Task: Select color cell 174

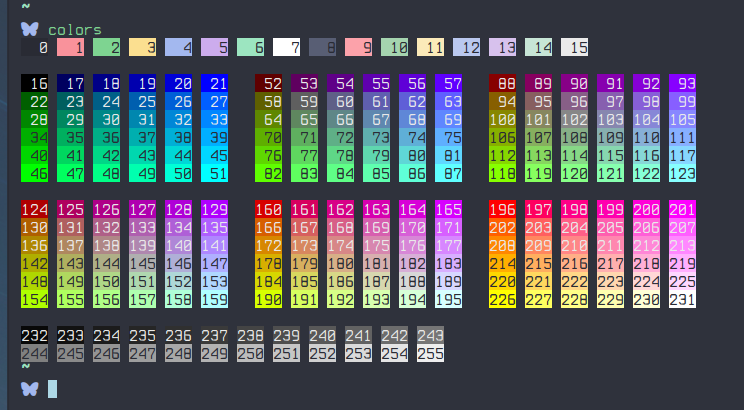Action: (341, 245)
